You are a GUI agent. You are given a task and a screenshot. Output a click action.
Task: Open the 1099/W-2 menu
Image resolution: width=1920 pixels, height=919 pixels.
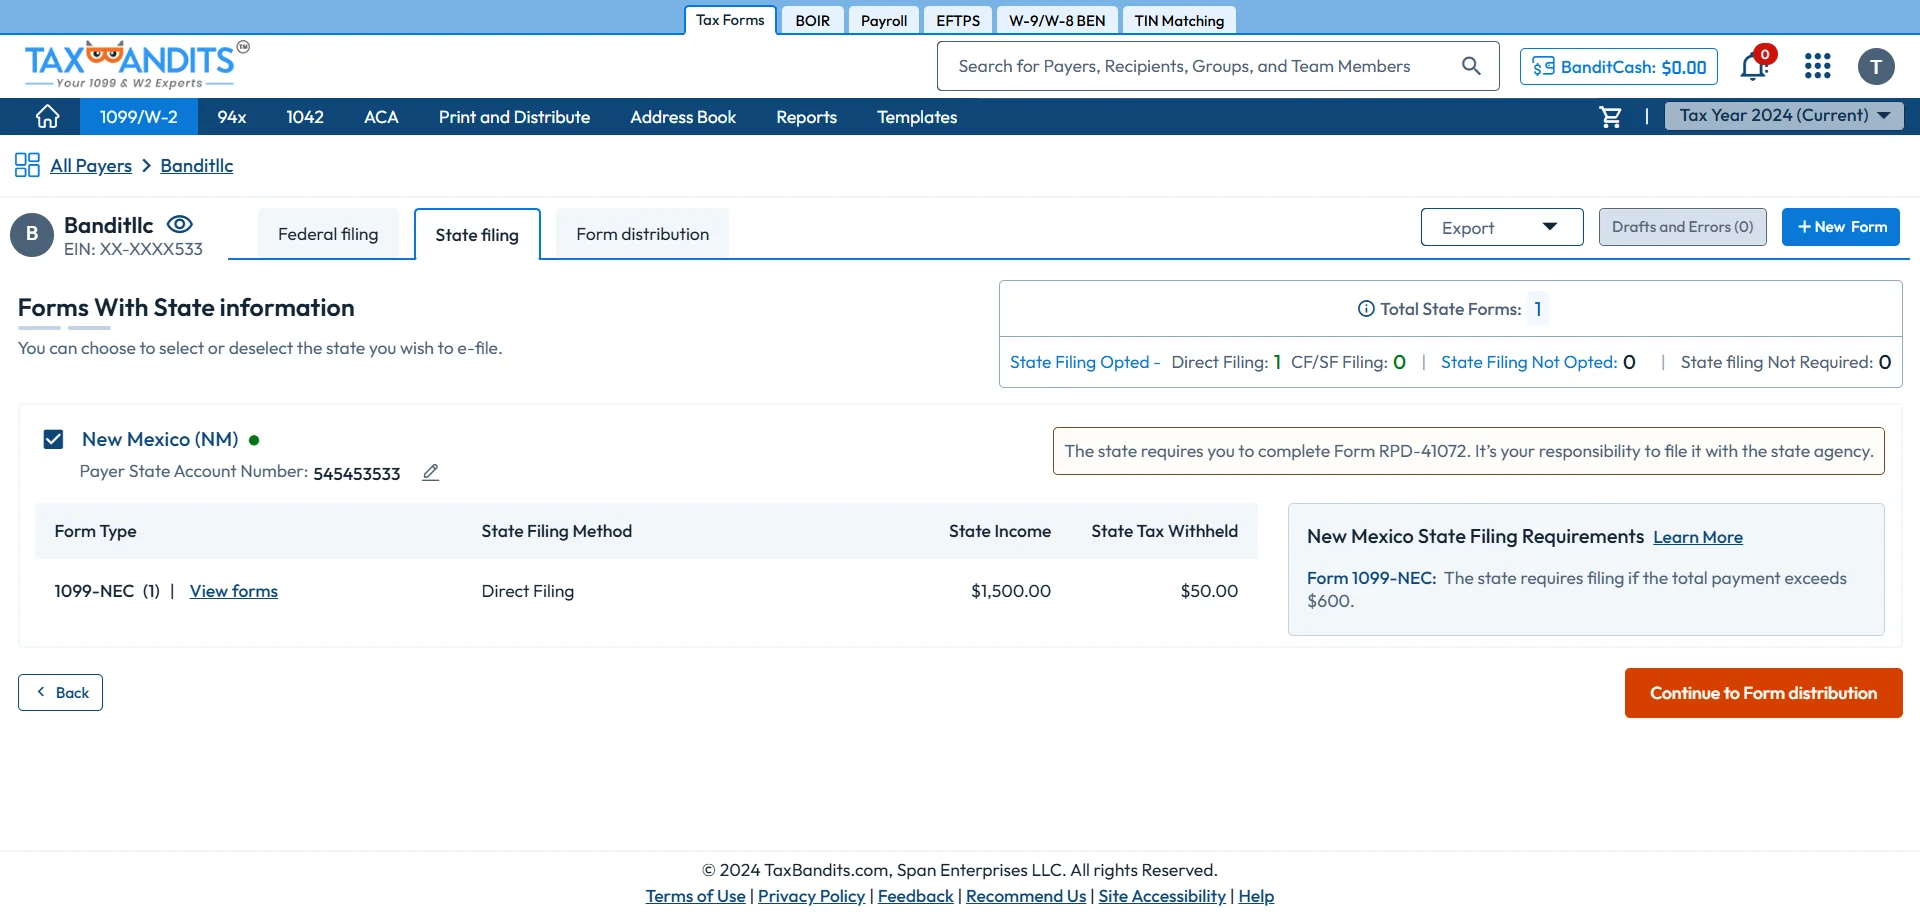[138, 117]
